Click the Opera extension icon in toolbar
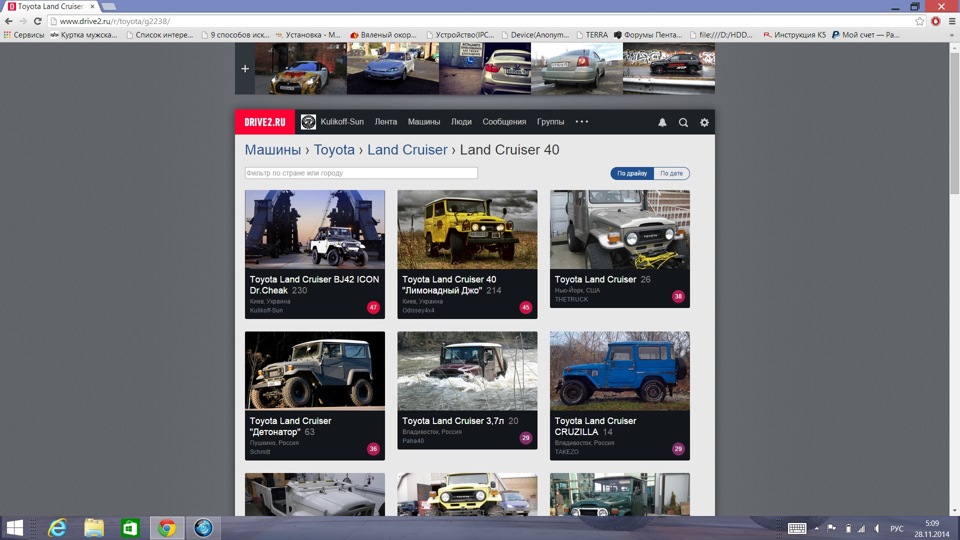The height and width of the screenshot is (540, 960). pos(936,21)
